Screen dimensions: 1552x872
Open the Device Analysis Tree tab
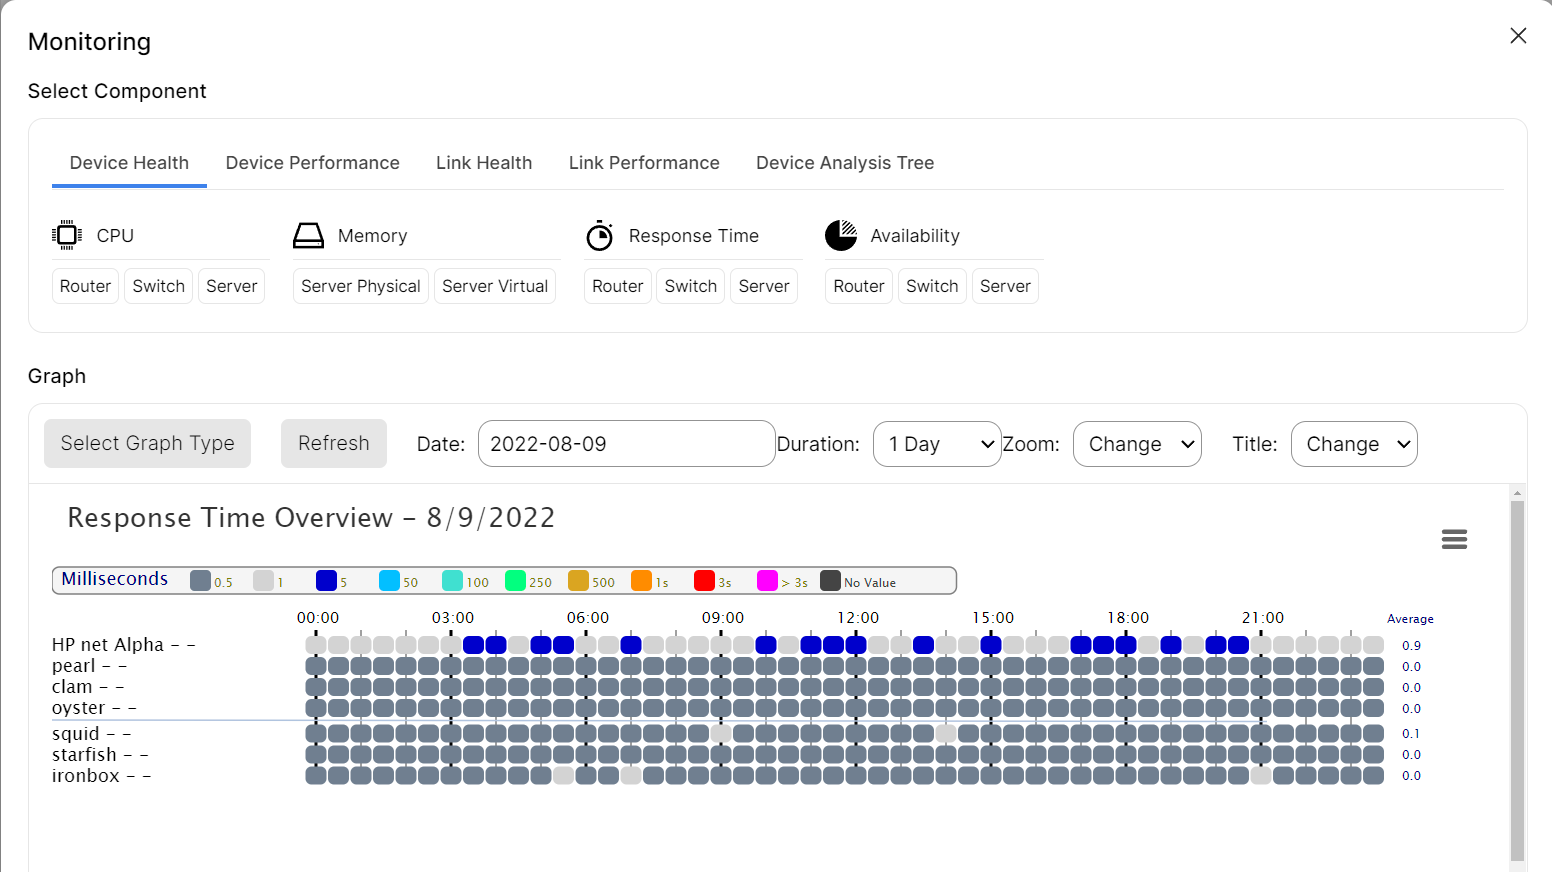tap(845, 163)
